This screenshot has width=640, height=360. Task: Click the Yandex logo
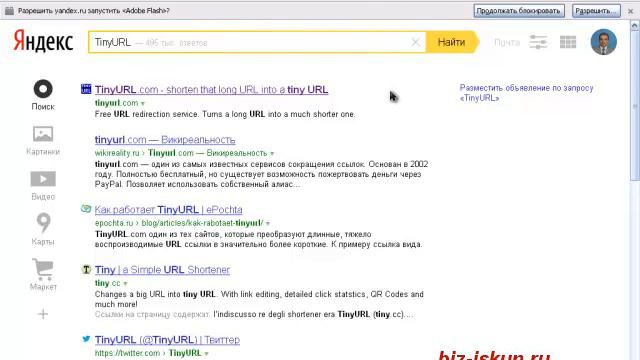[43, 42]
